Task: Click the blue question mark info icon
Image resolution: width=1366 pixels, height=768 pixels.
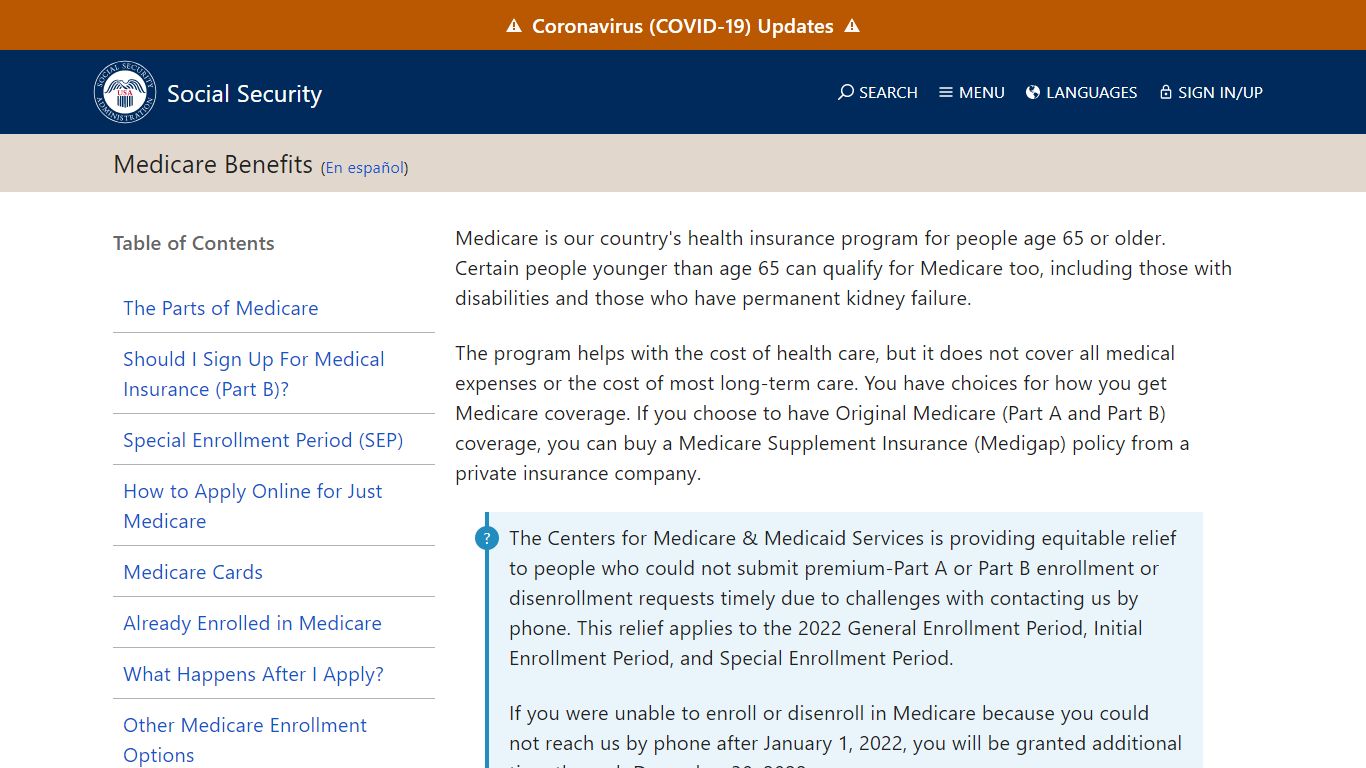Action: coord(486,539)
